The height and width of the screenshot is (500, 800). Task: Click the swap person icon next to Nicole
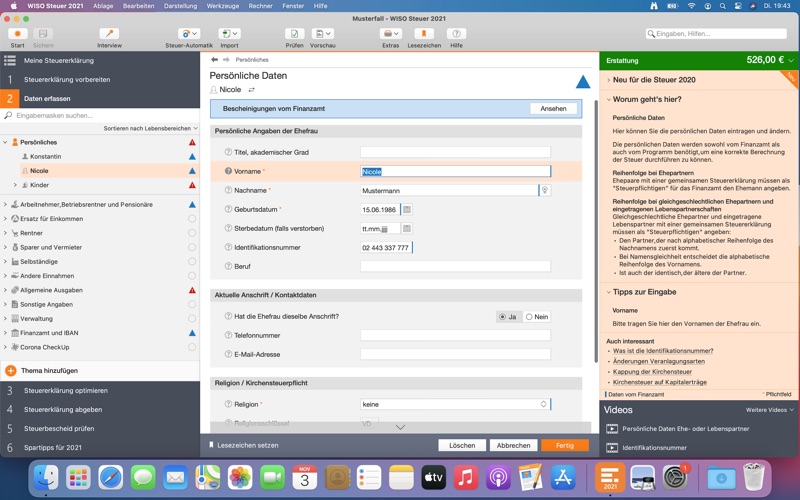(x=251, y=90)
